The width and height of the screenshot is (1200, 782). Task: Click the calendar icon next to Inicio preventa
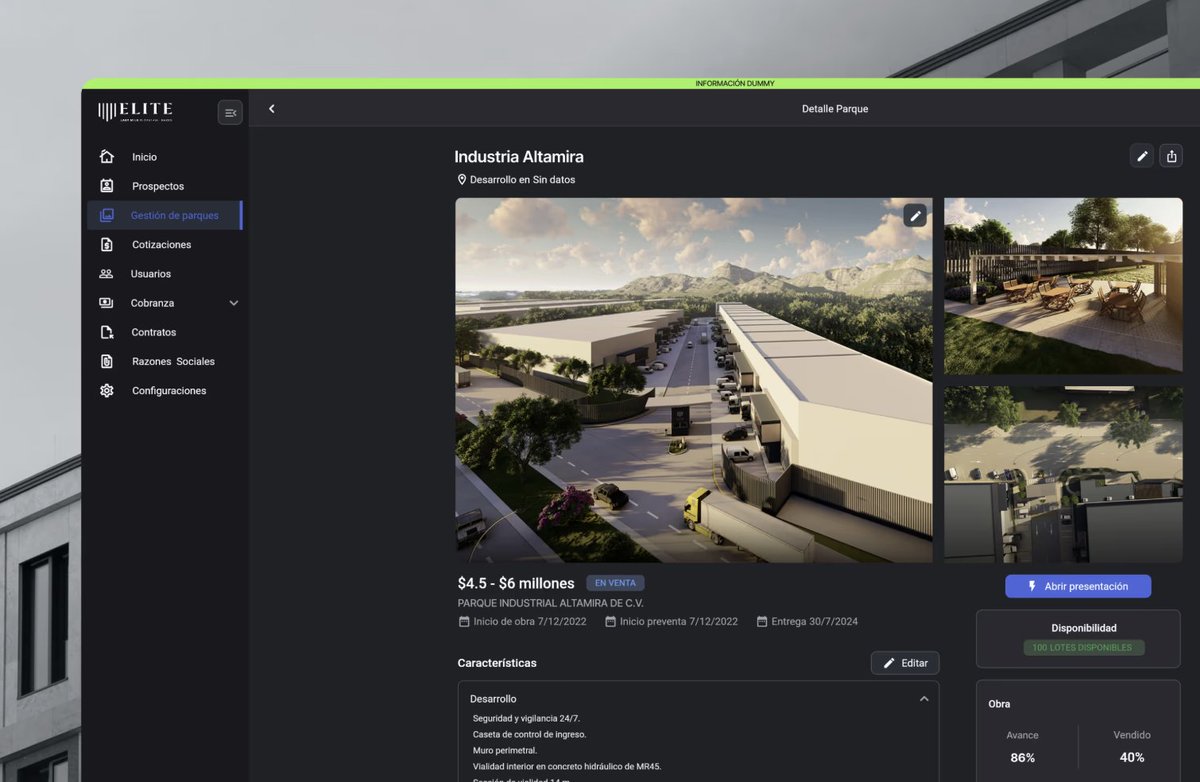click(610, 621)
